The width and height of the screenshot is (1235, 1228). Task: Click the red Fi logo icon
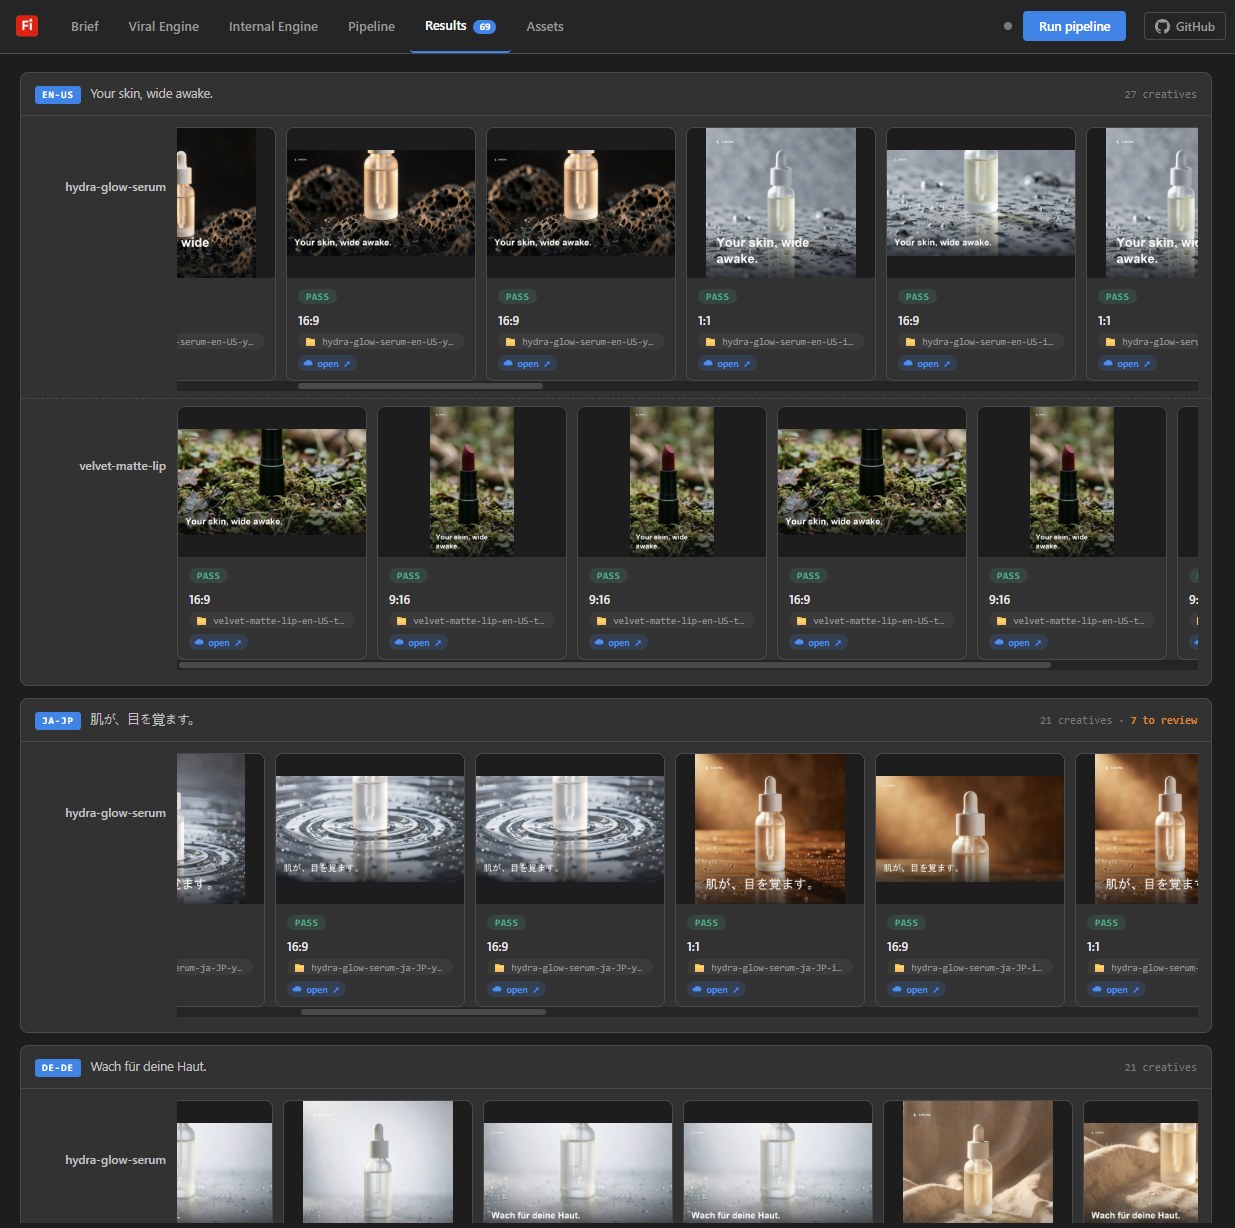click(27, 26)
